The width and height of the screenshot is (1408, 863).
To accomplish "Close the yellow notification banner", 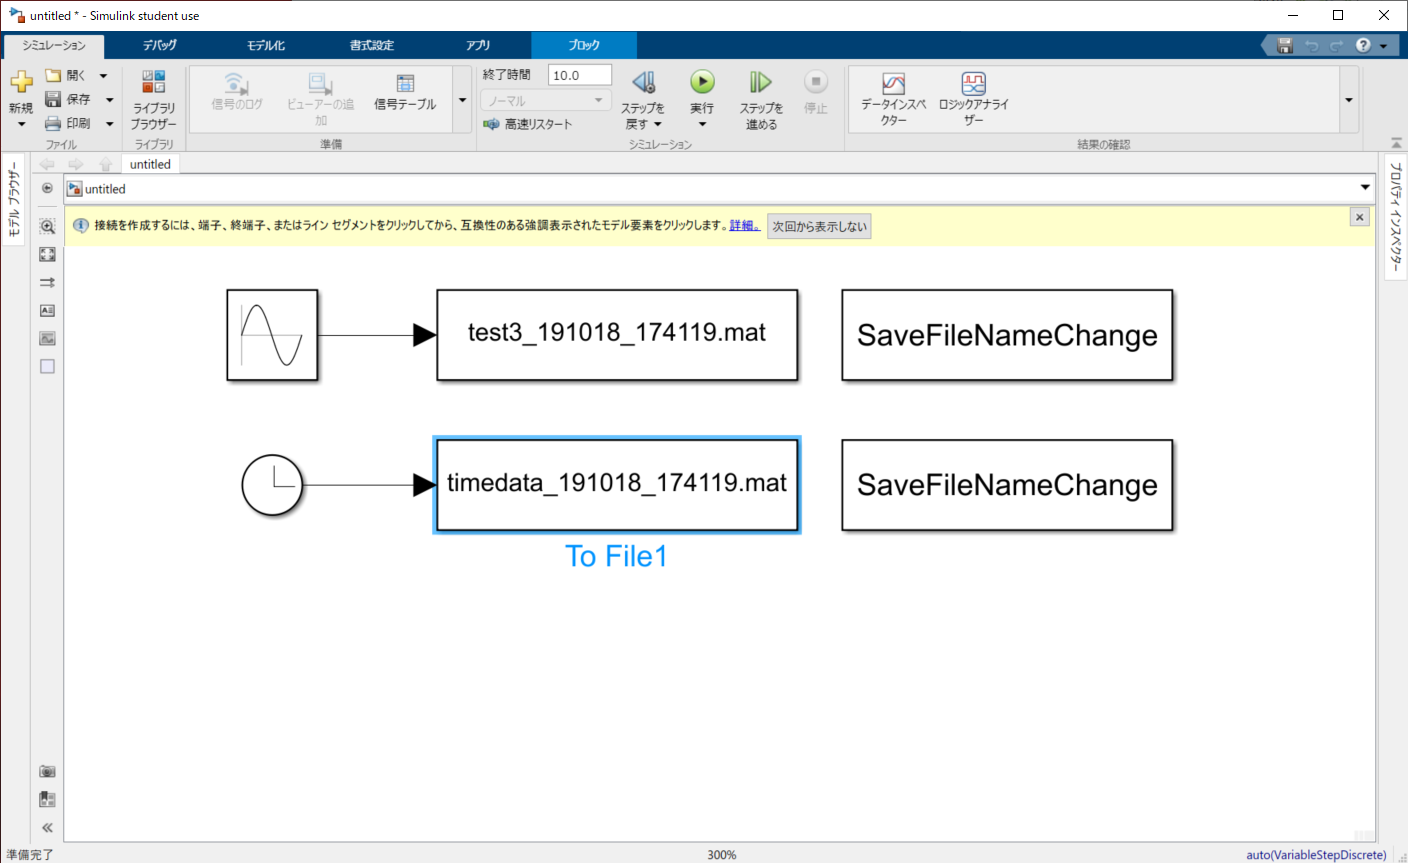I will pyautogui.click(x=1359, y=217).
